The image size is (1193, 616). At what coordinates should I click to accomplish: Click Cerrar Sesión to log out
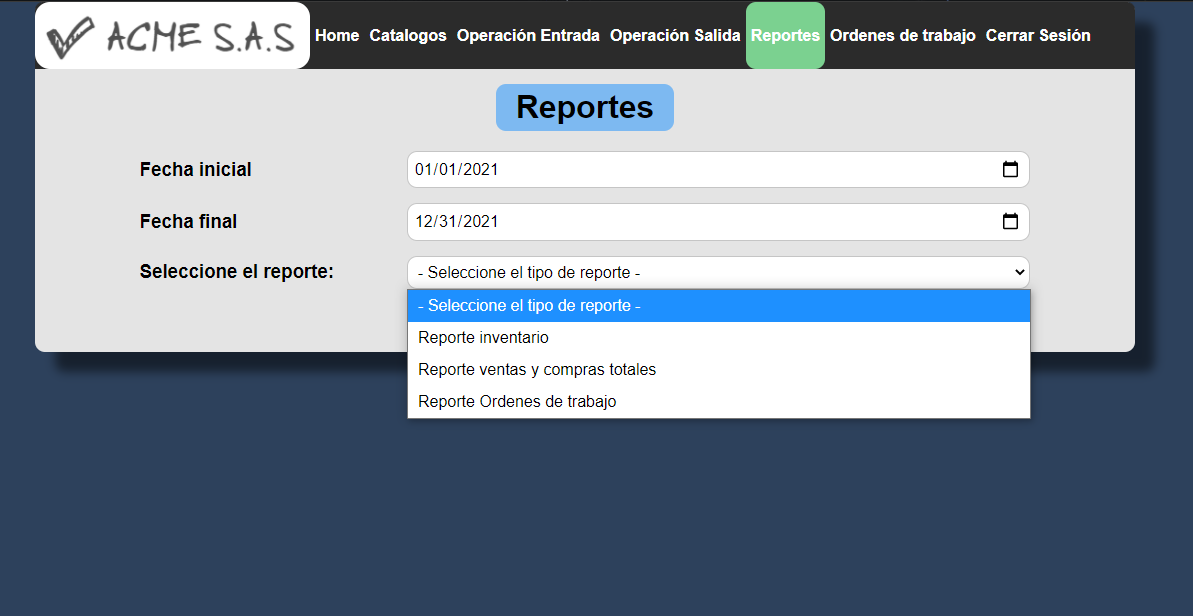(x=1038, y=35)
